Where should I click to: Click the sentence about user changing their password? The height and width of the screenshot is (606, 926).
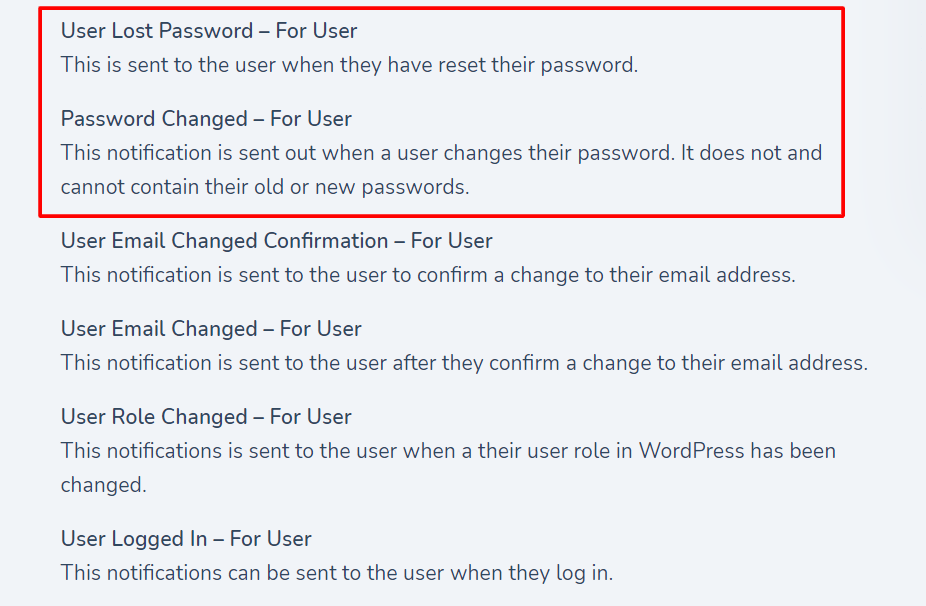coord(368,153)
